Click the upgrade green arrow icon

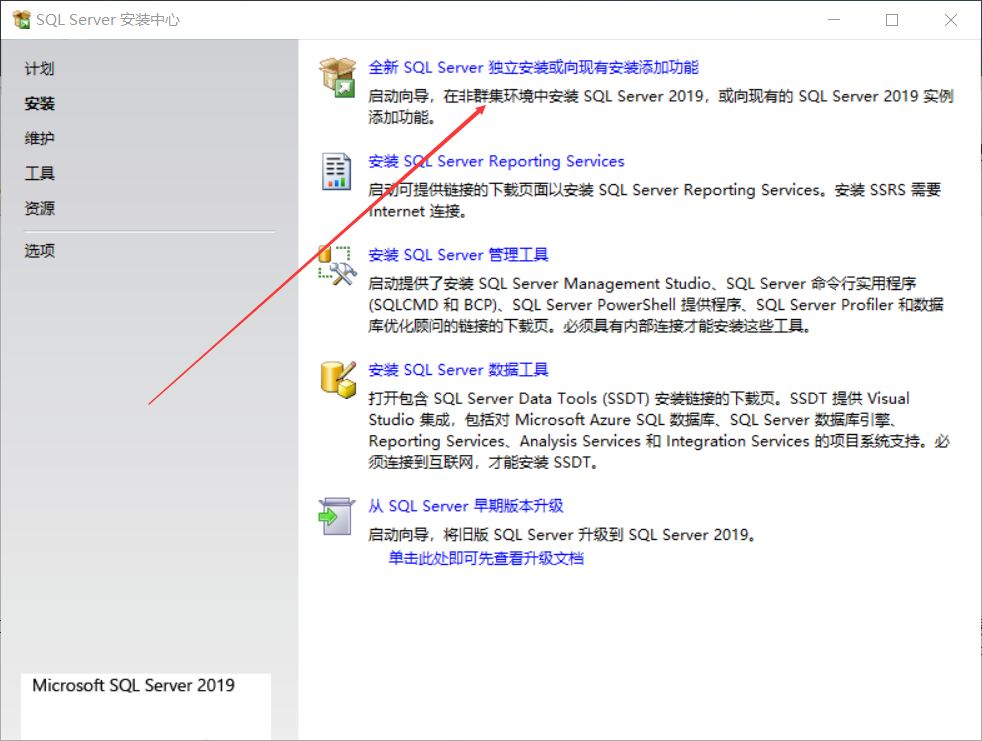click(338, 515)
